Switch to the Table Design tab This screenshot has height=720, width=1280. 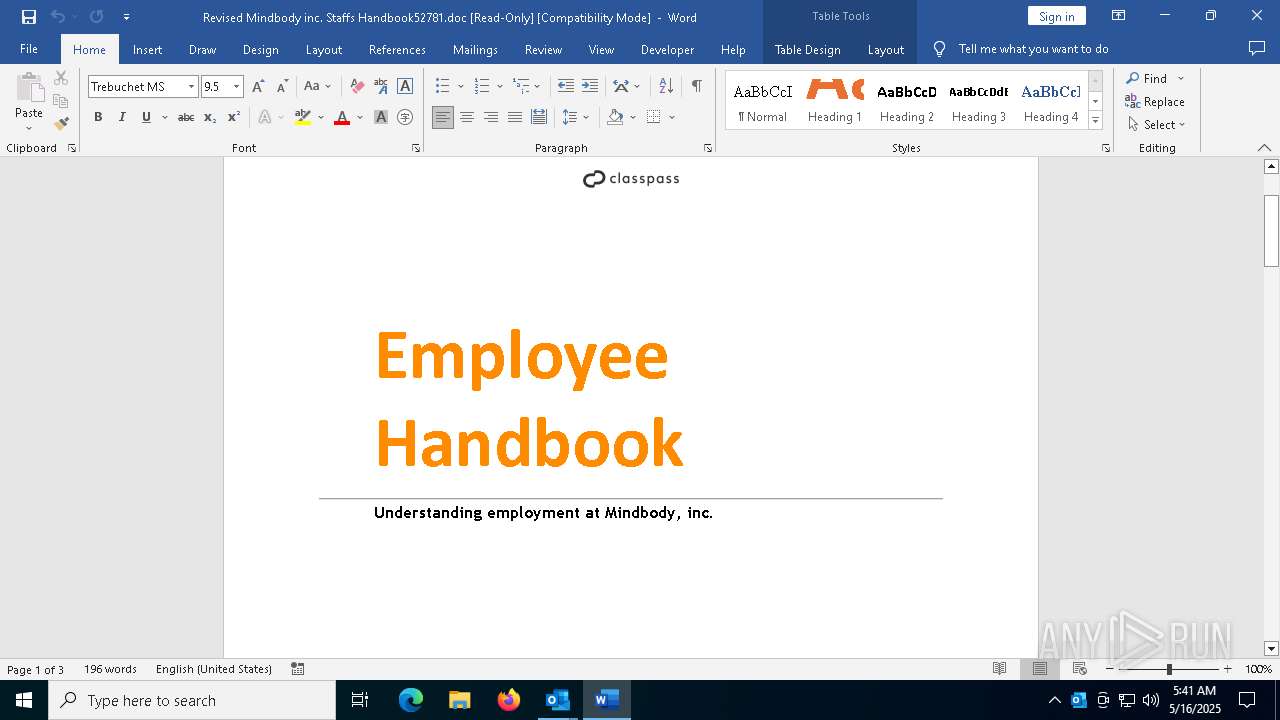[x=807, y=49]
